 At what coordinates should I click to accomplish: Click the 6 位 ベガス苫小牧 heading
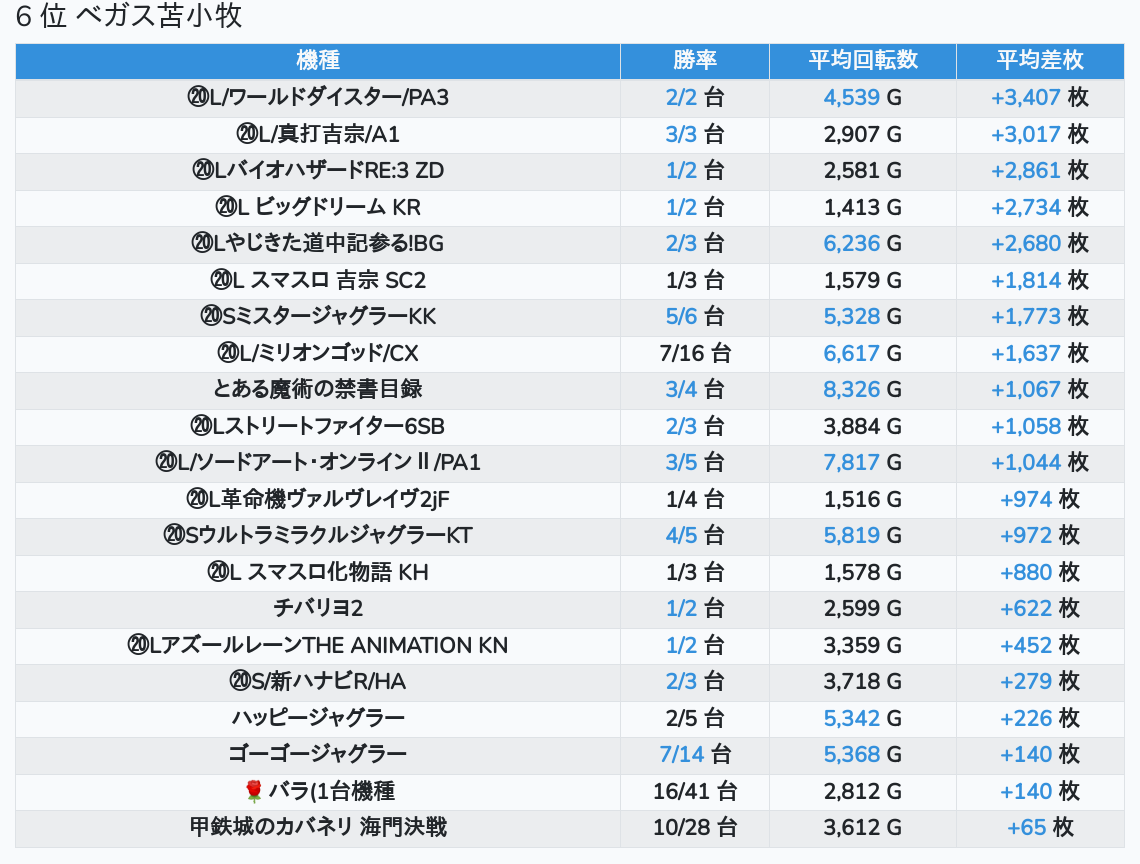click(x=129, y=16)
